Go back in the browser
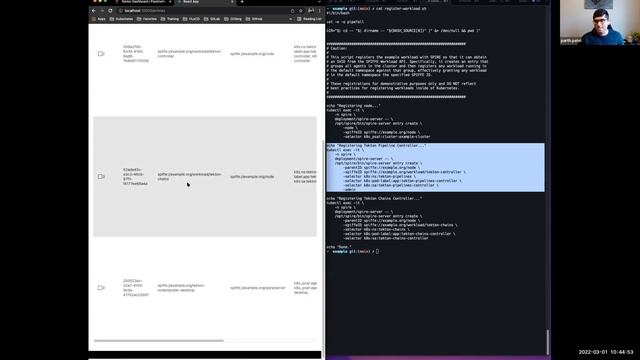Image resolution: width=640 pixels, height=360 pixels. [94, 11]
